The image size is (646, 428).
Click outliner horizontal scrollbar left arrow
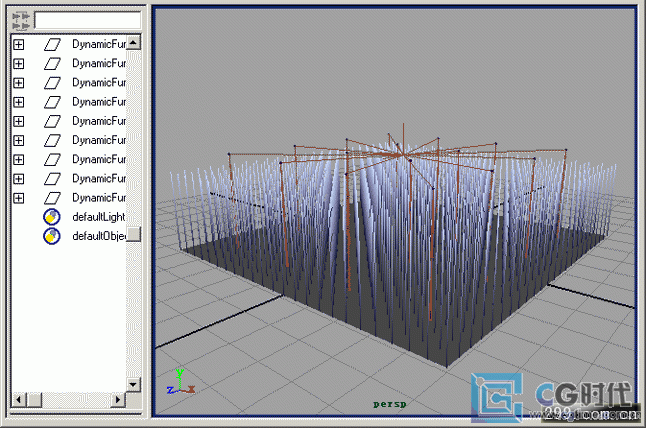(19, 399)
